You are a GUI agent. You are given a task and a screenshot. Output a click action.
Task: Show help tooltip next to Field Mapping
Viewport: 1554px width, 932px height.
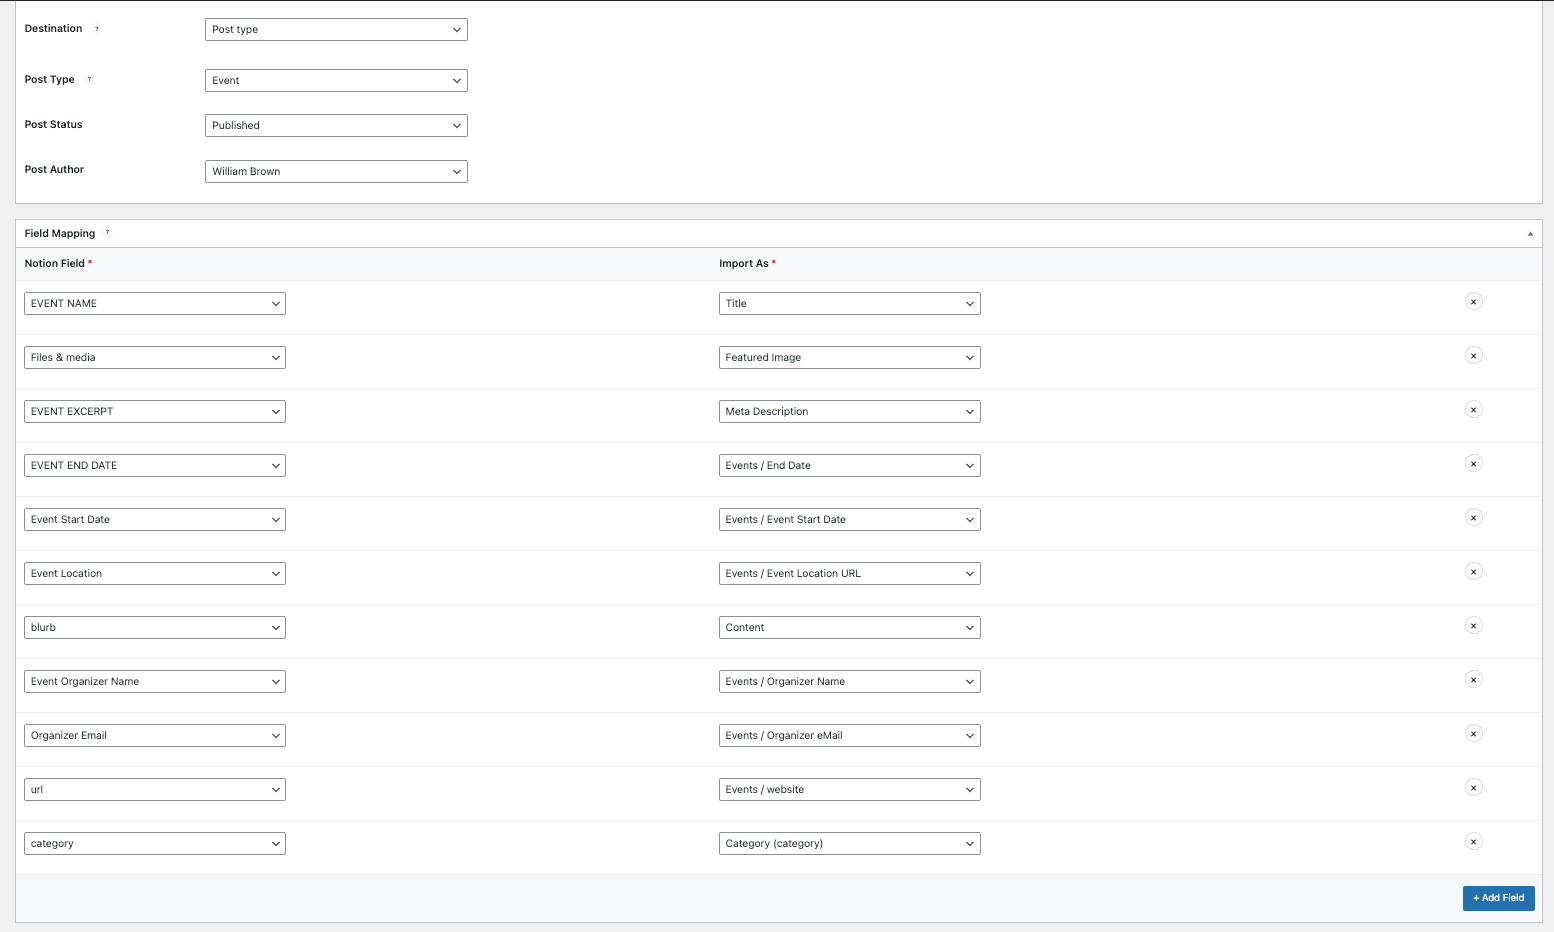107,233
